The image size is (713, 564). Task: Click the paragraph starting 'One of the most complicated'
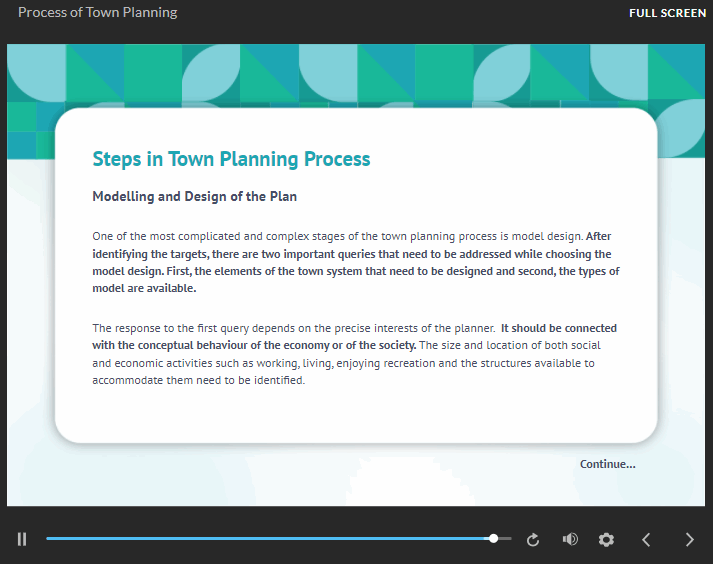pos(356,262)
